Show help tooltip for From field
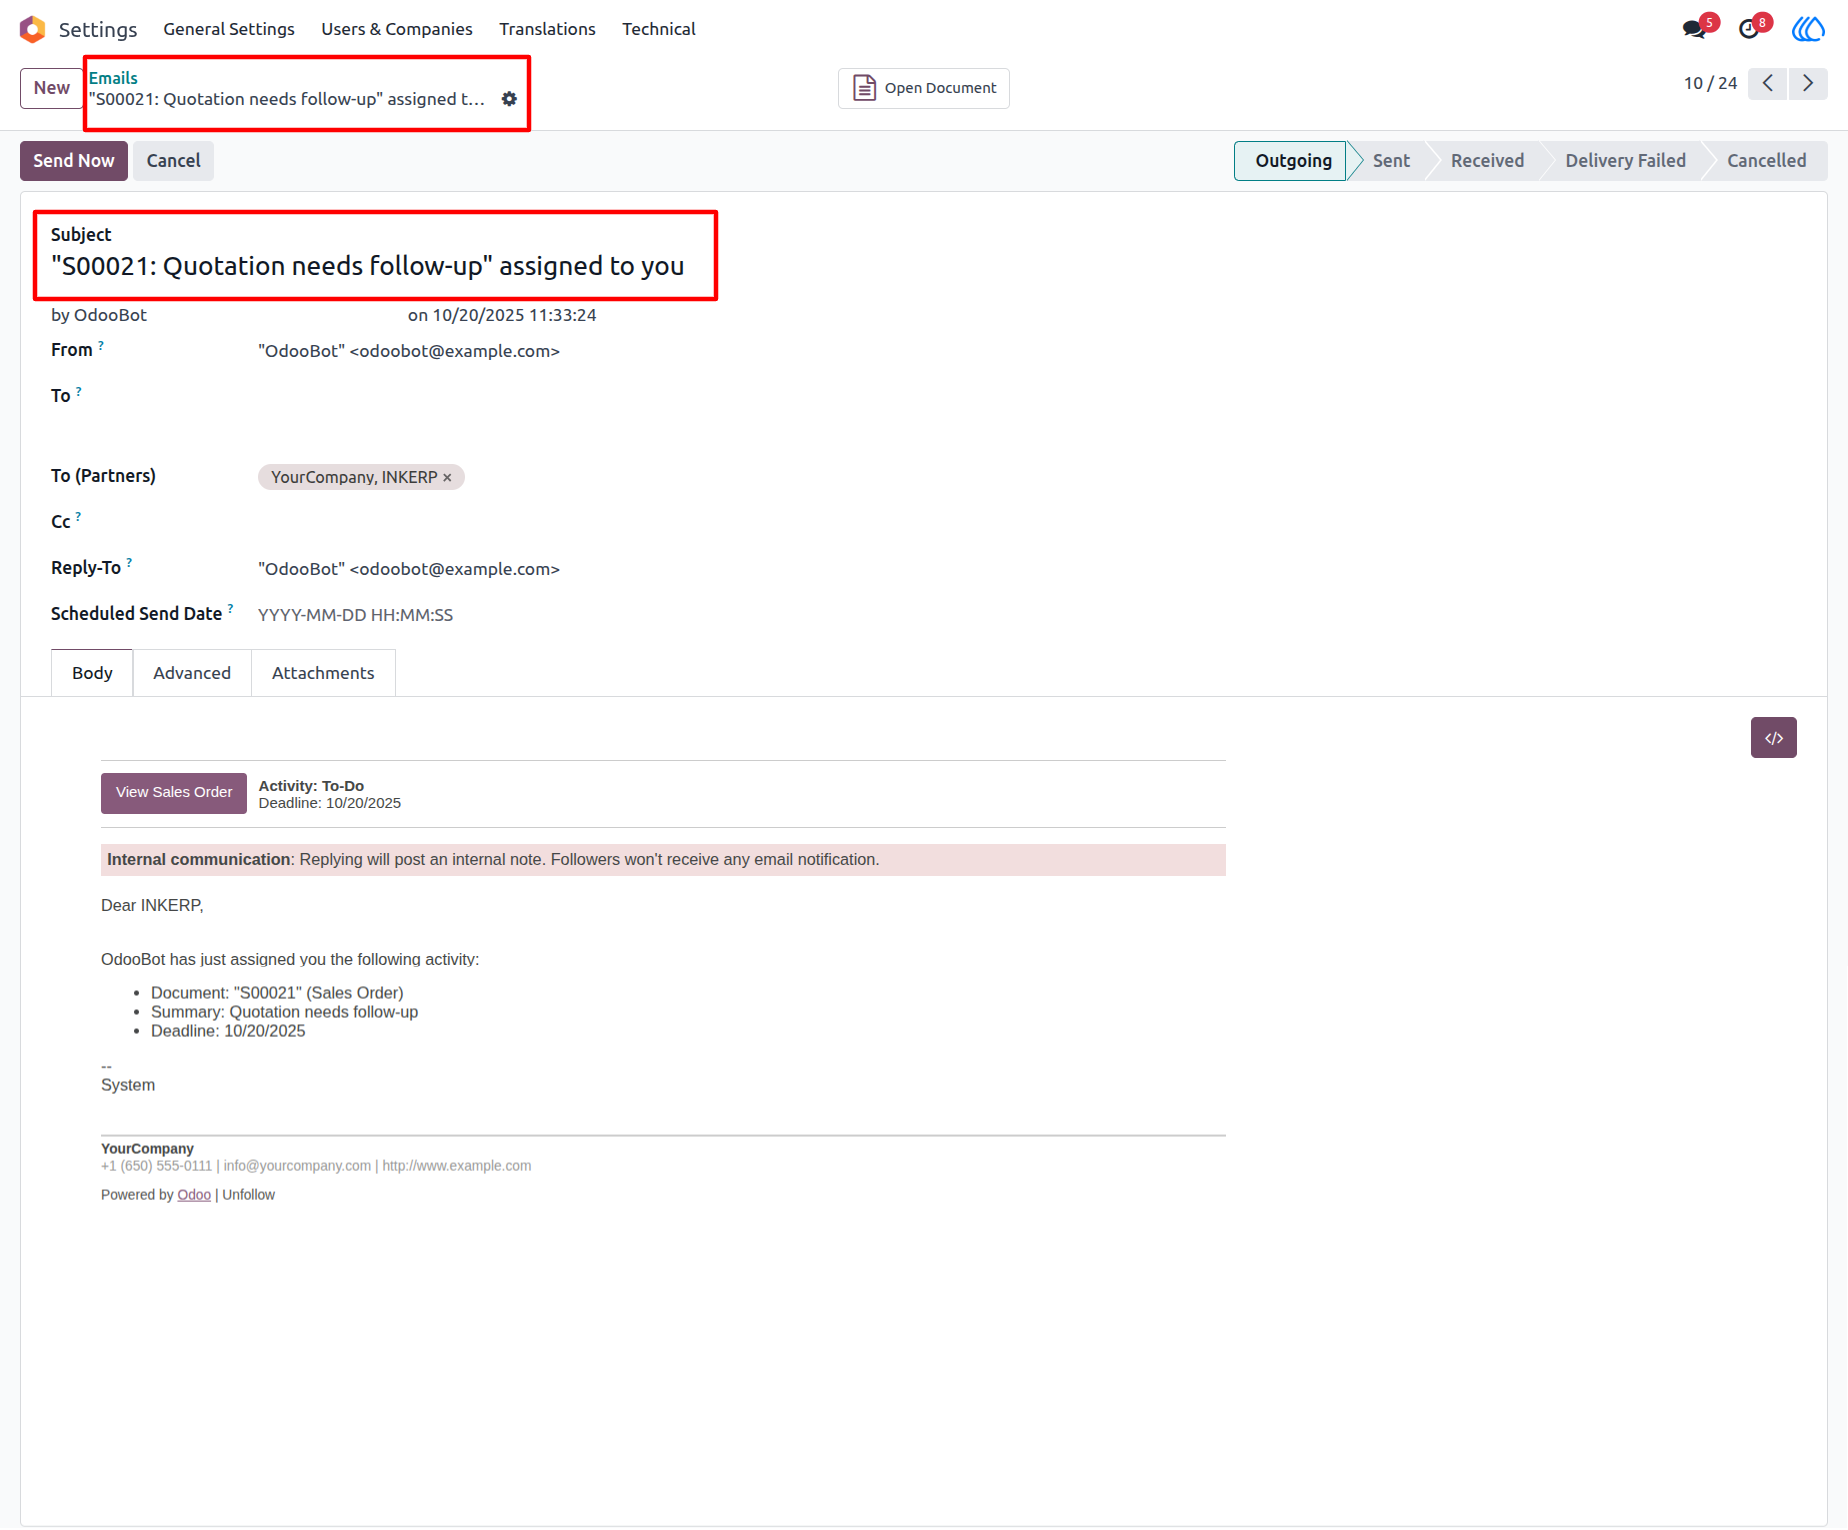 point(101,345)
